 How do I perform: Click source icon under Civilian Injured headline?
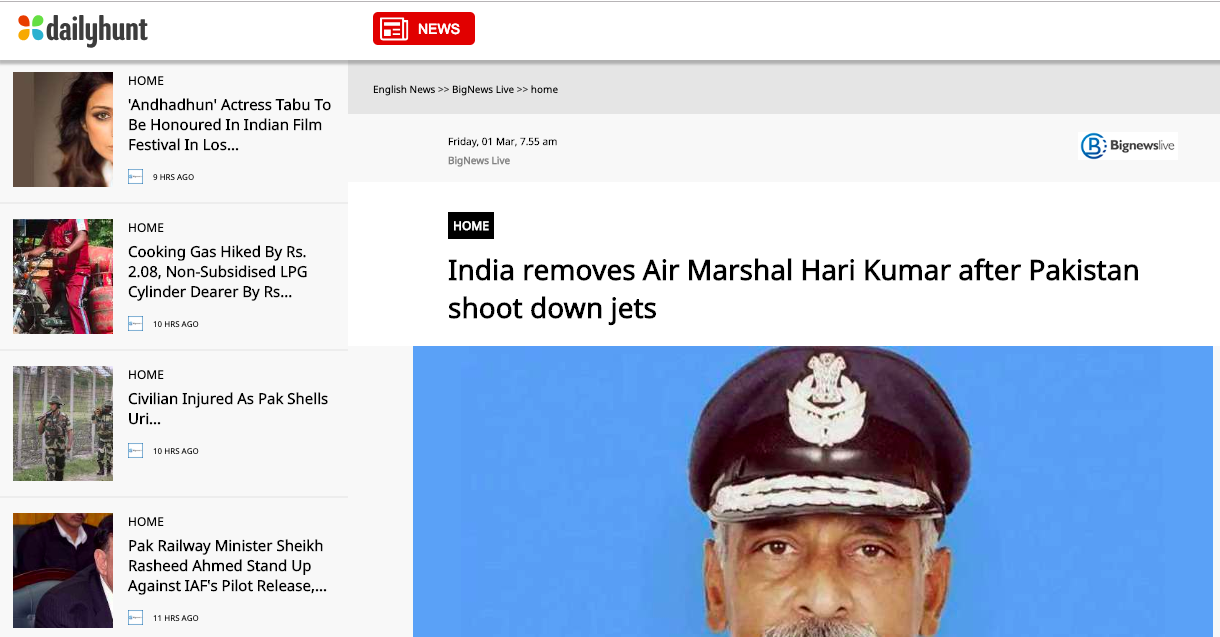[x=136, y=451]
